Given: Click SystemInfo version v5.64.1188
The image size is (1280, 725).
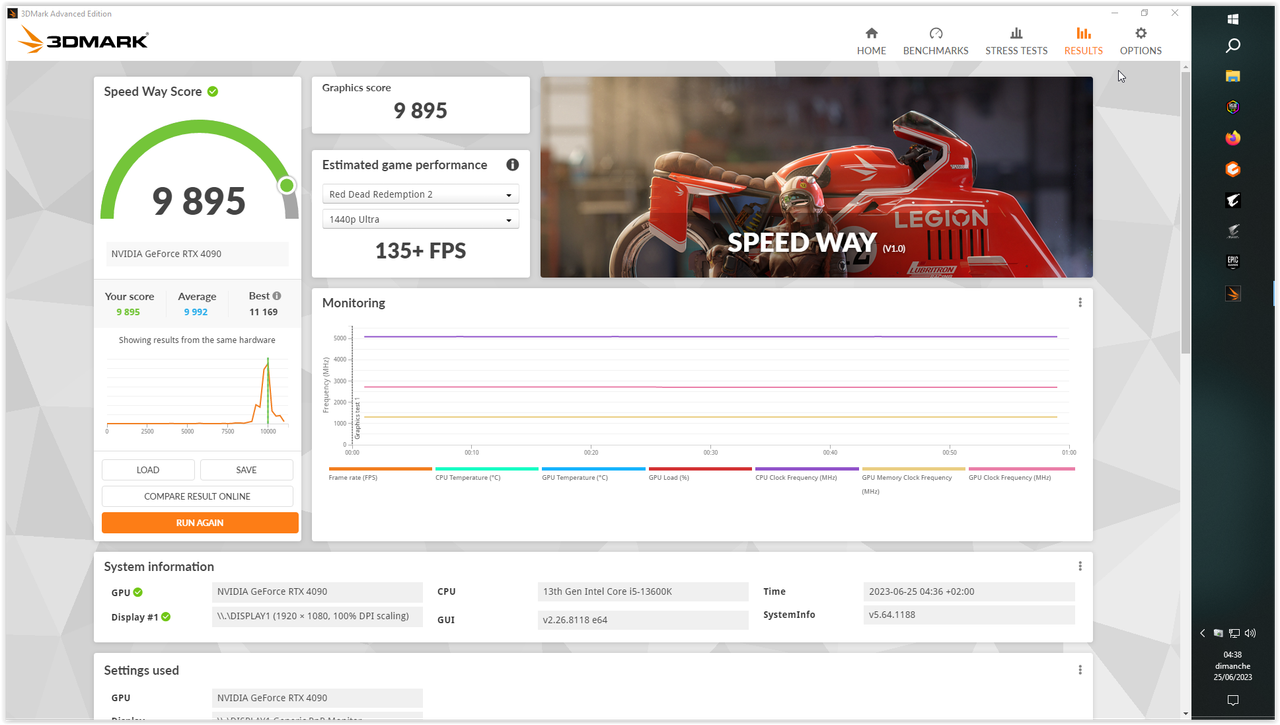Looking at the screenshot, I should (x=969, y=615).
